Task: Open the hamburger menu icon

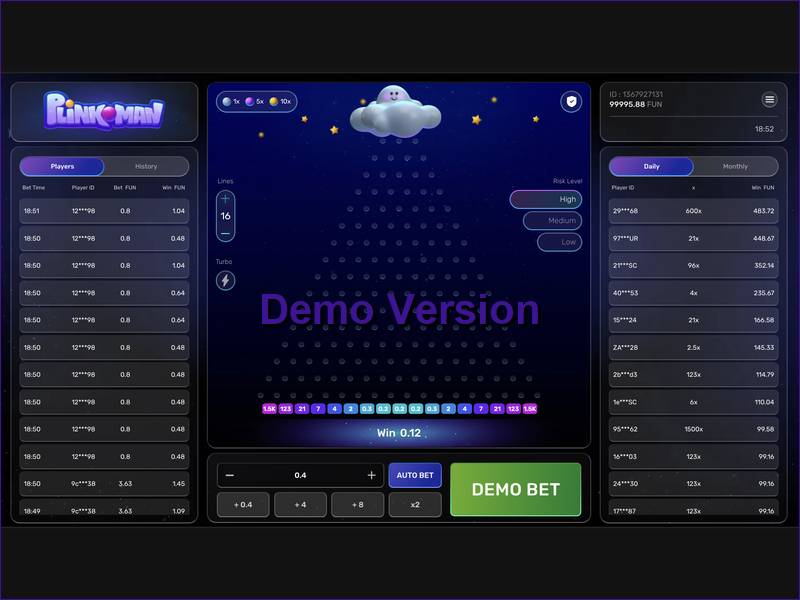Action: pyautogui.click(x=769, y=99)
